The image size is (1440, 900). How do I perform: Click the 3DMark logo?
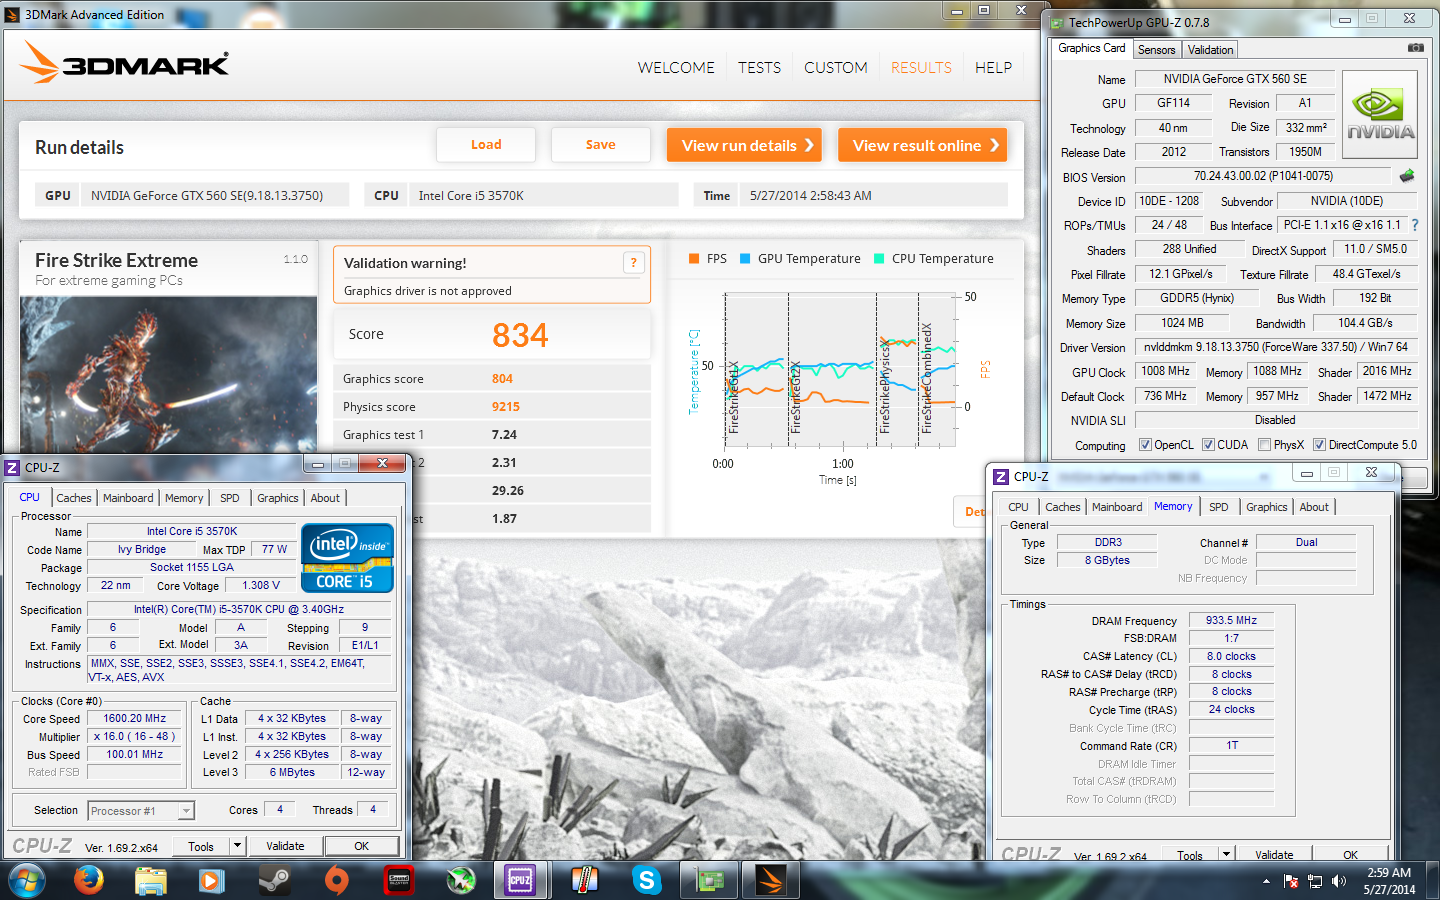124,63
